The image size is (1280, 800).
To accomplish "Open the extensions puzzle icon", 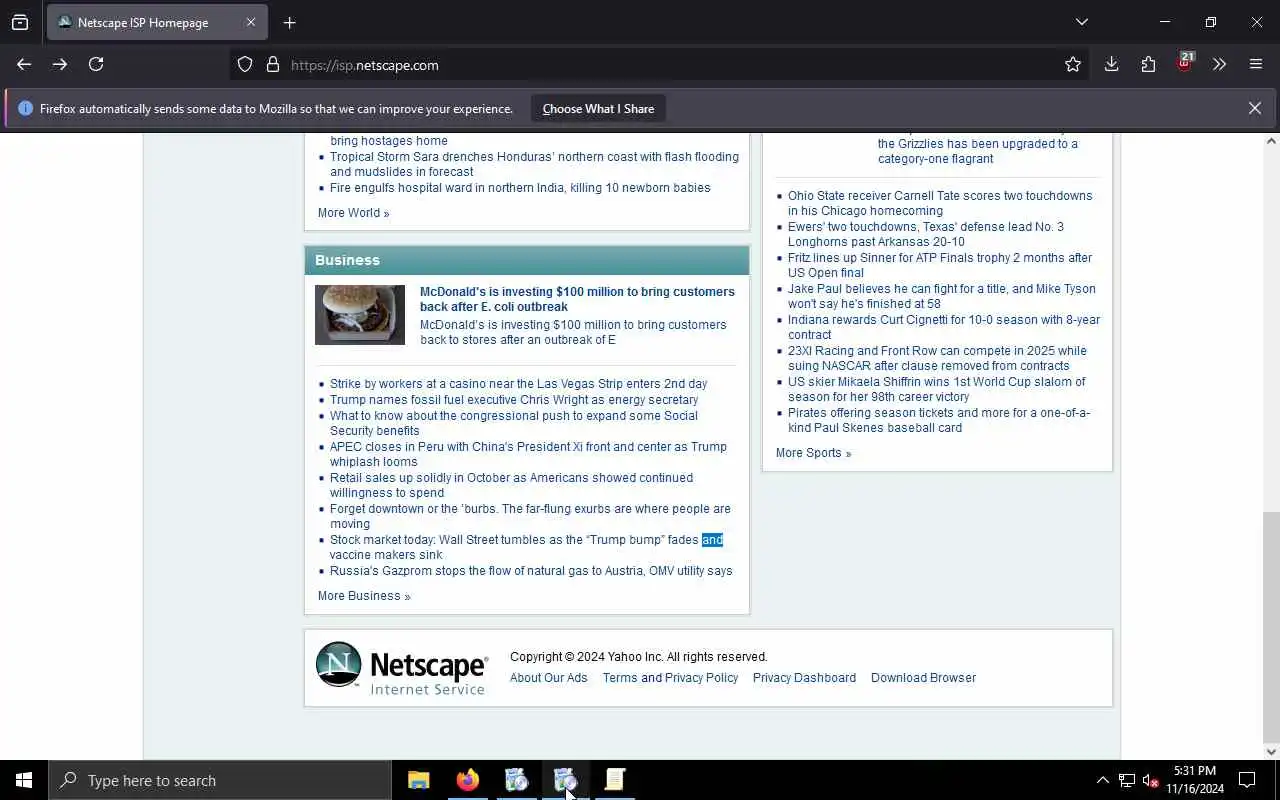I will tap(1148, 65).
